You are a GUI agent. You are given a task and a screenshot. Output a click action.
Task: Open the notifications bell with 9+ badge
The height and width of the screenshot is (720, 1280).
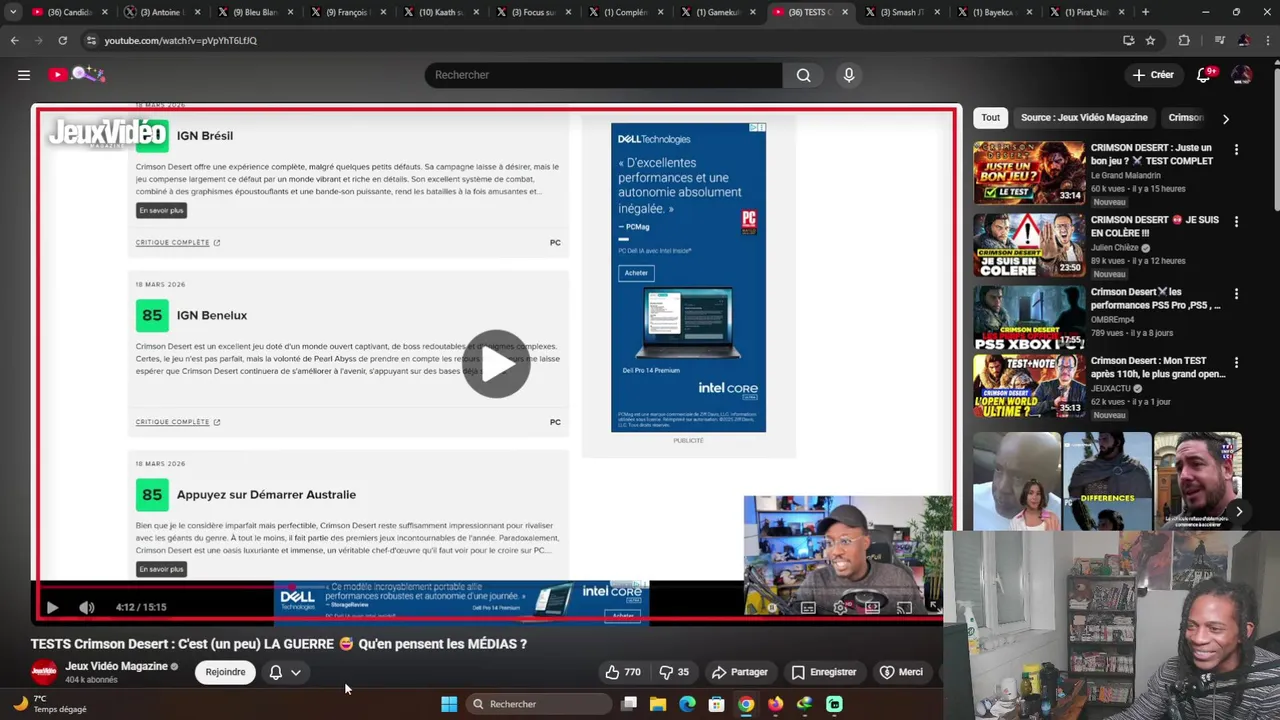tap(1204, 75)
